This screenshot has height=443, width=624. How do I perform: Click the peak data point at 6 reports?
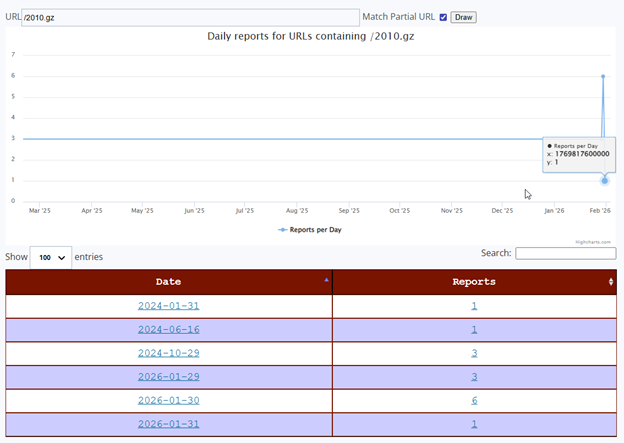point(603,76)
